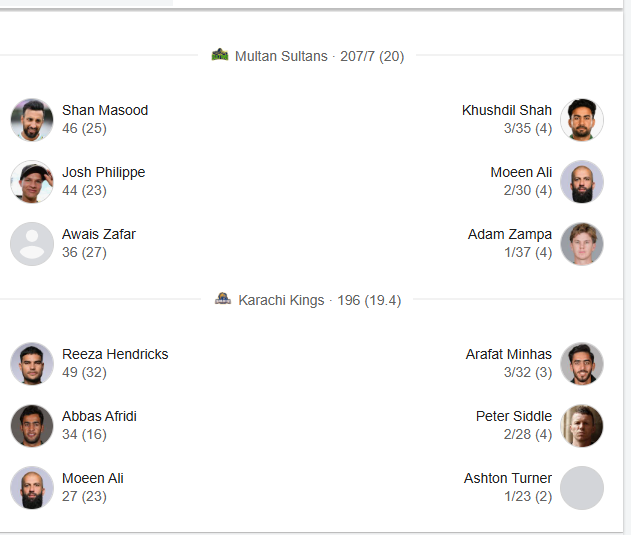Screen dimensions: 631x535
Task: Open Peter Siddle's player photo
Action: 582,426
